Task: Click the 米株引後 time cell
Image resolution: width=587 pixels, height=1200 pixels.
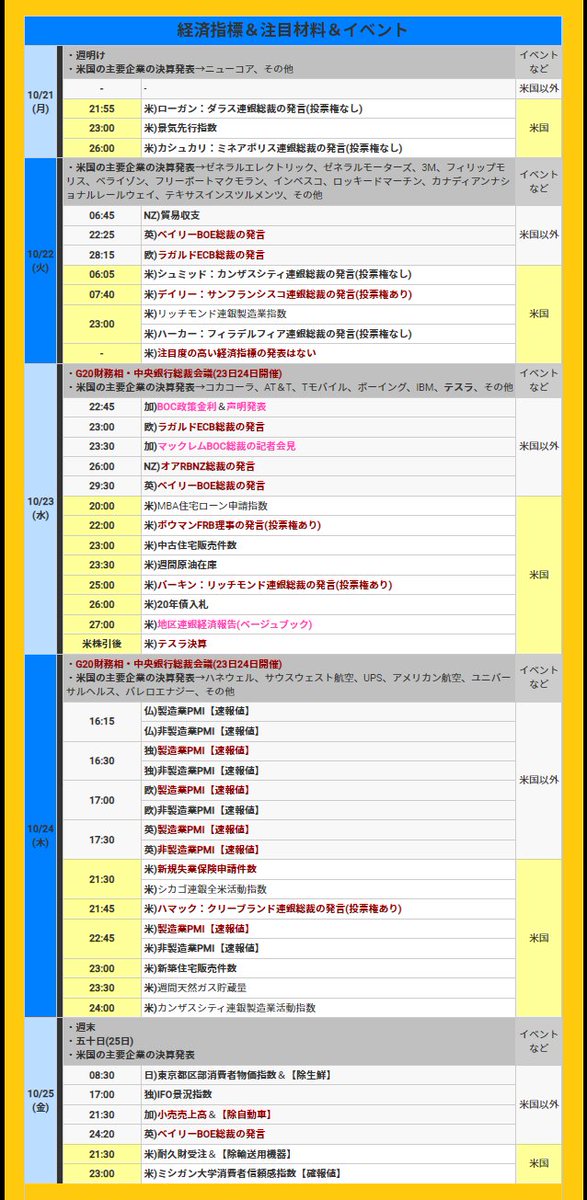Action: coord(101,644)
